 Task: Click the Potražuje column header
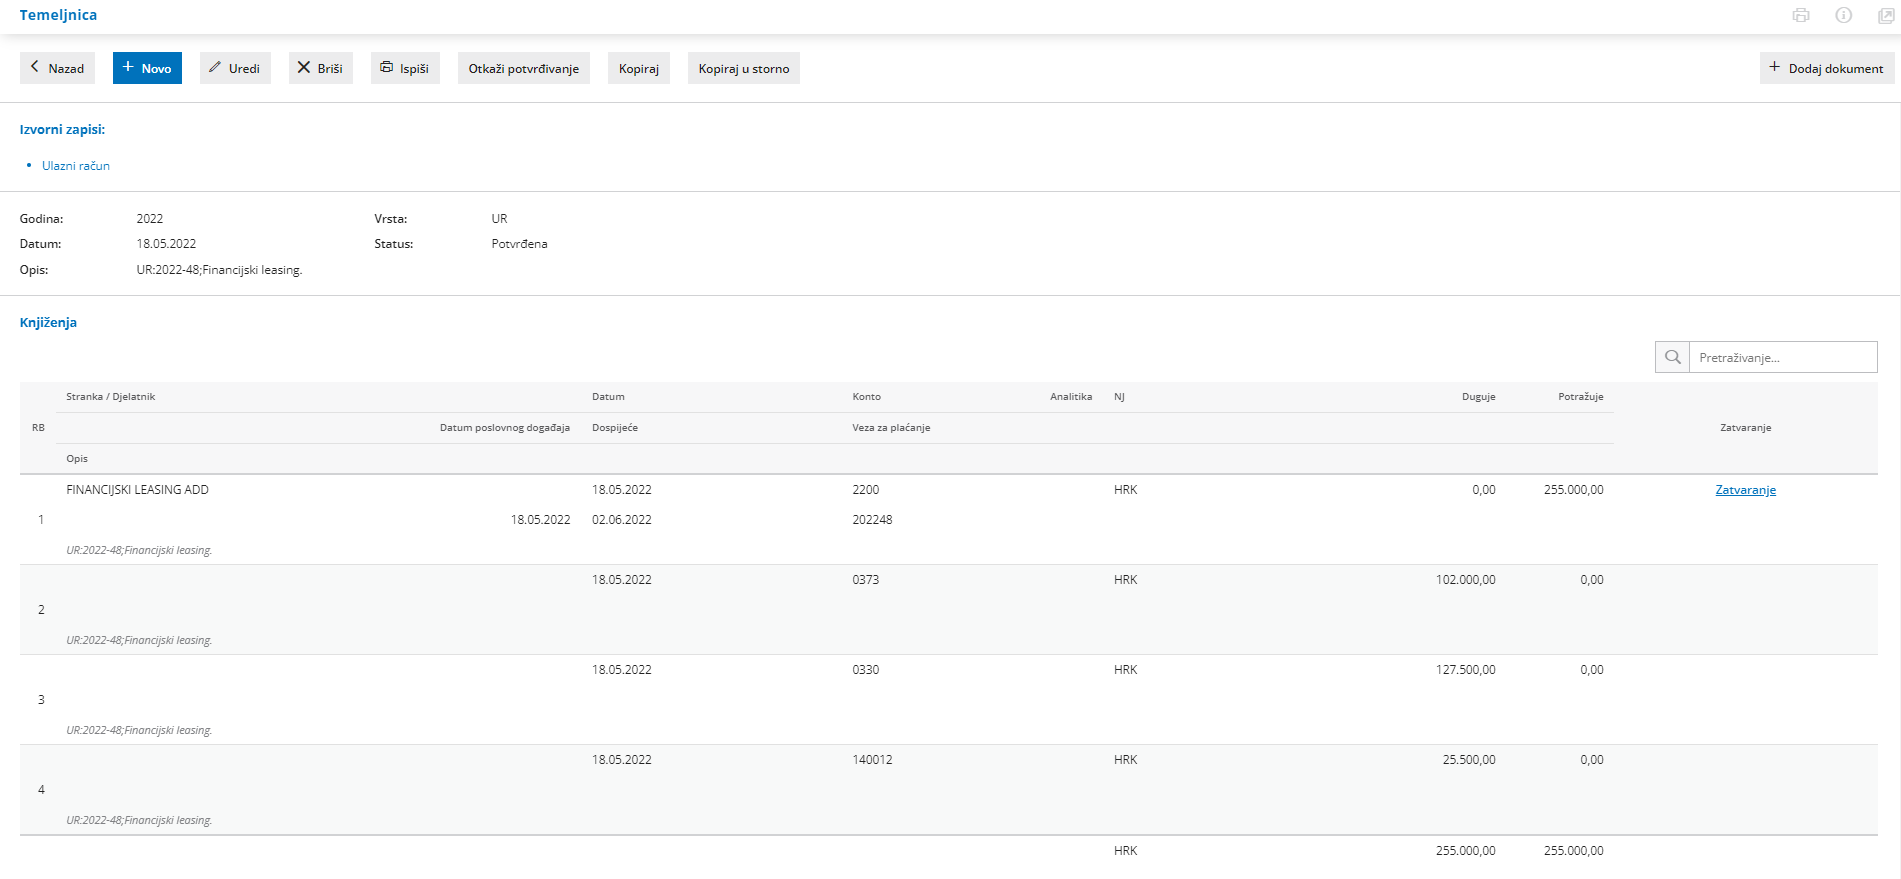coord(1581,397)
